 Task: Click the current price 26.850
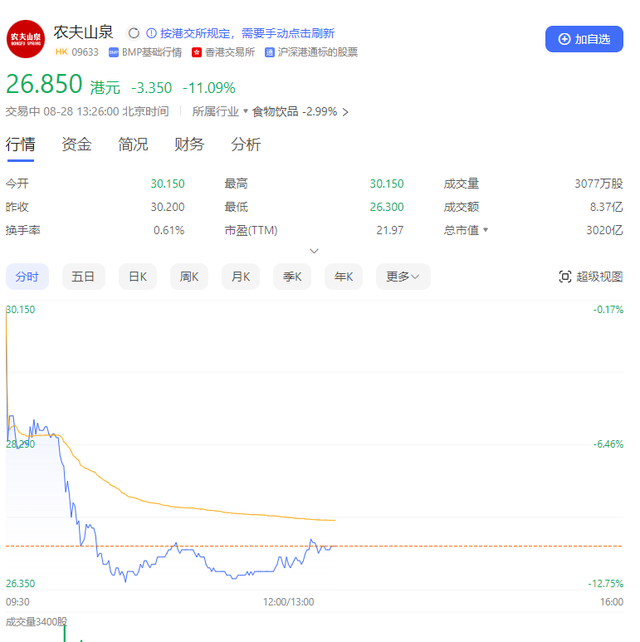[44, 84]
